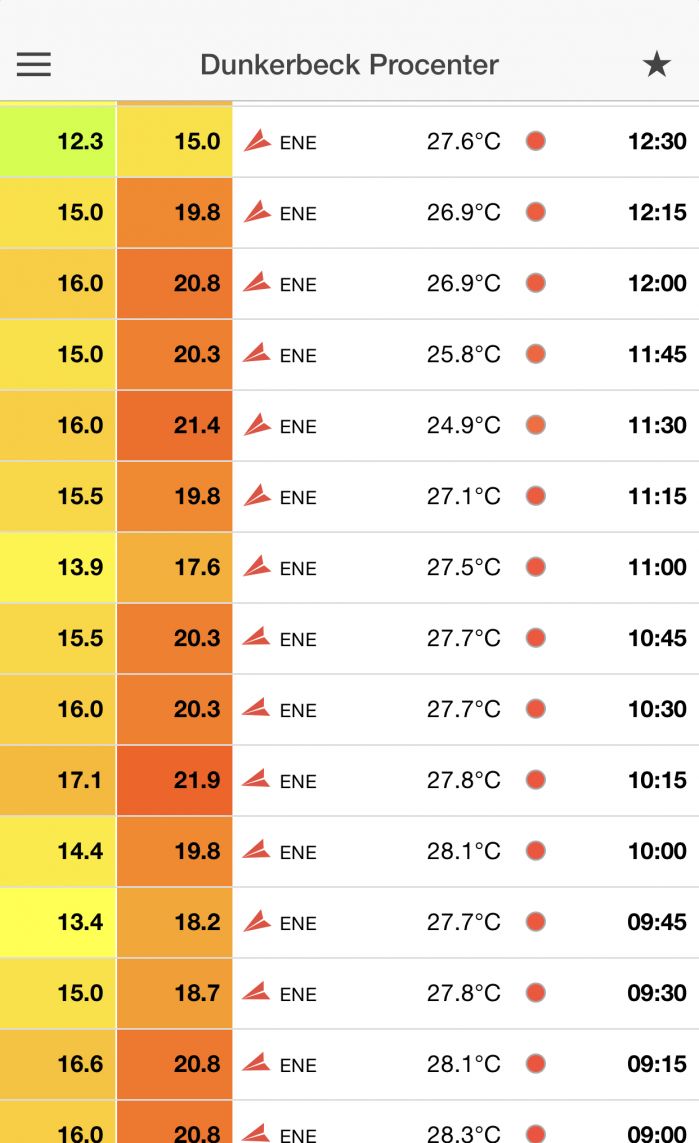Select the yellow 13.4 wind speed cell
Screen dimensions: 699x1143
[58, 922]
